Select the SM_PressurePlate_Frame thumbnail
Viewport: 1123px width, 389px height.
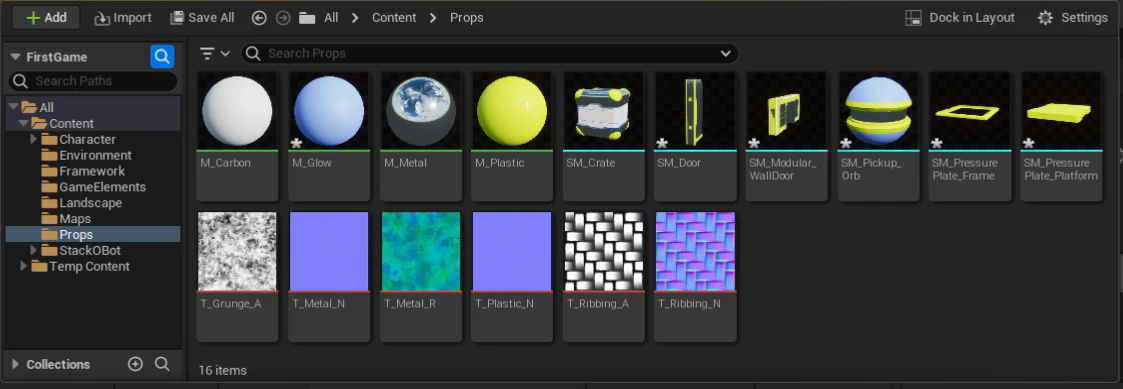(x=970, y=110)
